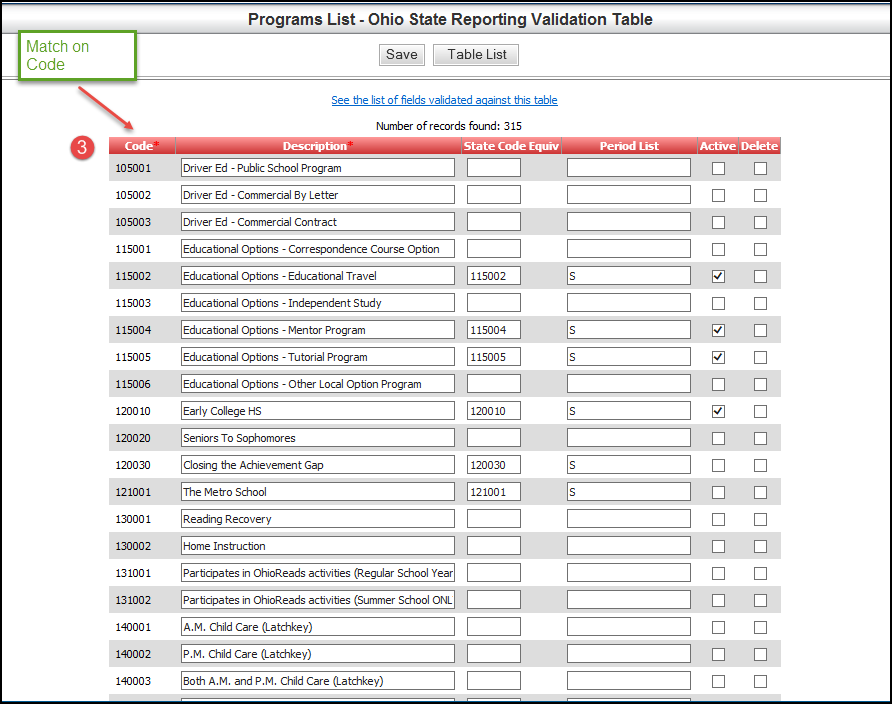
Task: Tick Active checkbox for Reading Recovery
Action: (718, 519)
